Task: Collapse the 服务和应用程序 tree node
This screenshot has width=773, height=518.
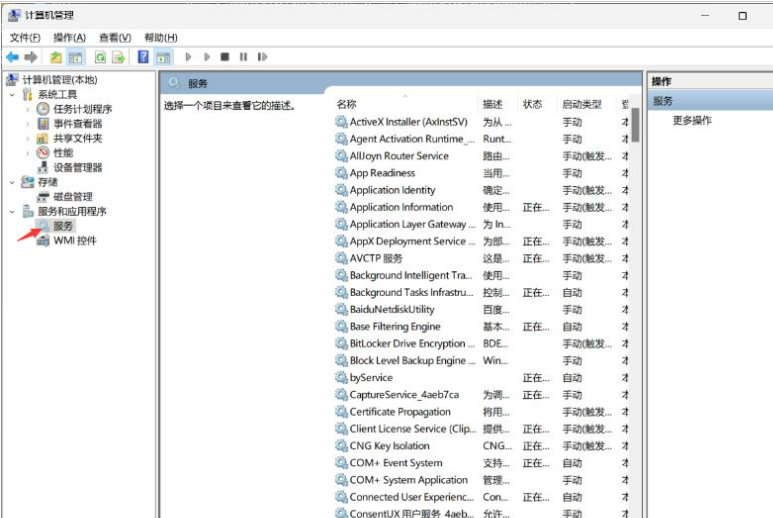Action: pos(12,211)
